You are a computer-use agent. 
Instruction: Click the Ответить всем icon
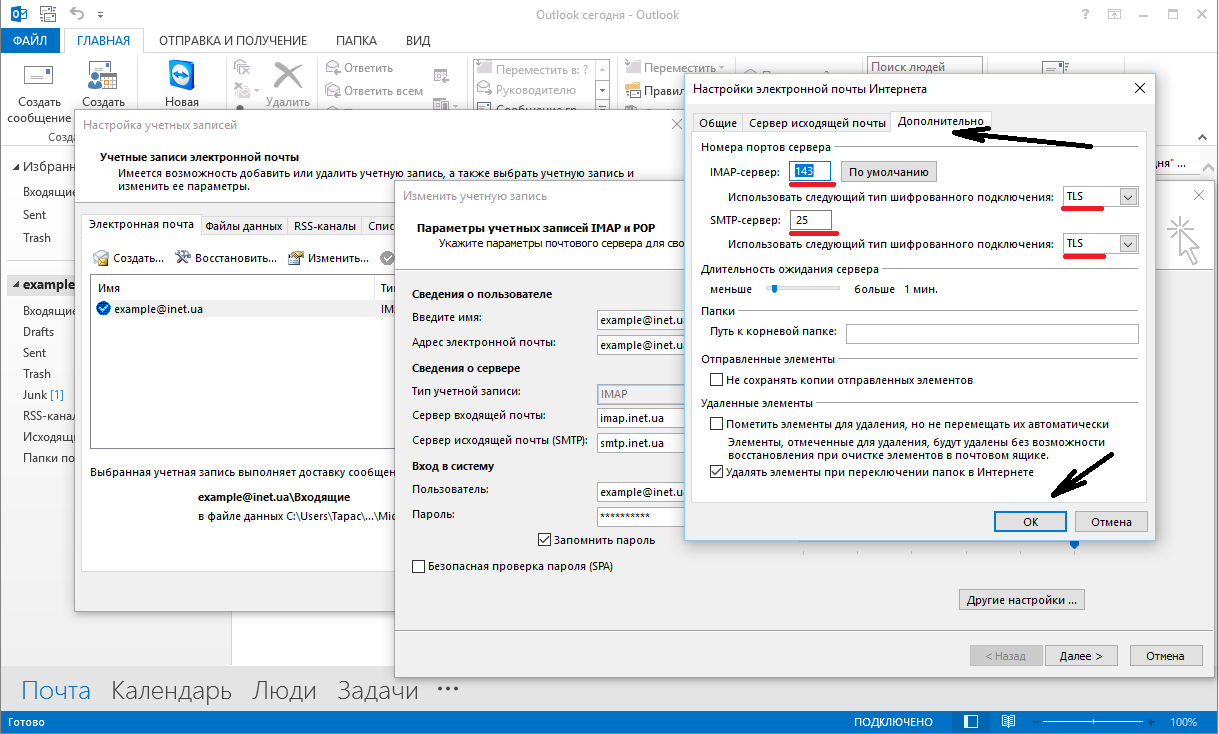(x=333, y=91)
